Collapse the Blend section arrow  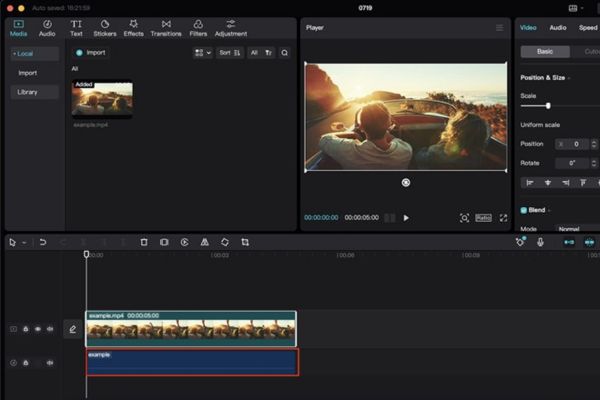click(x=549, y=211)
